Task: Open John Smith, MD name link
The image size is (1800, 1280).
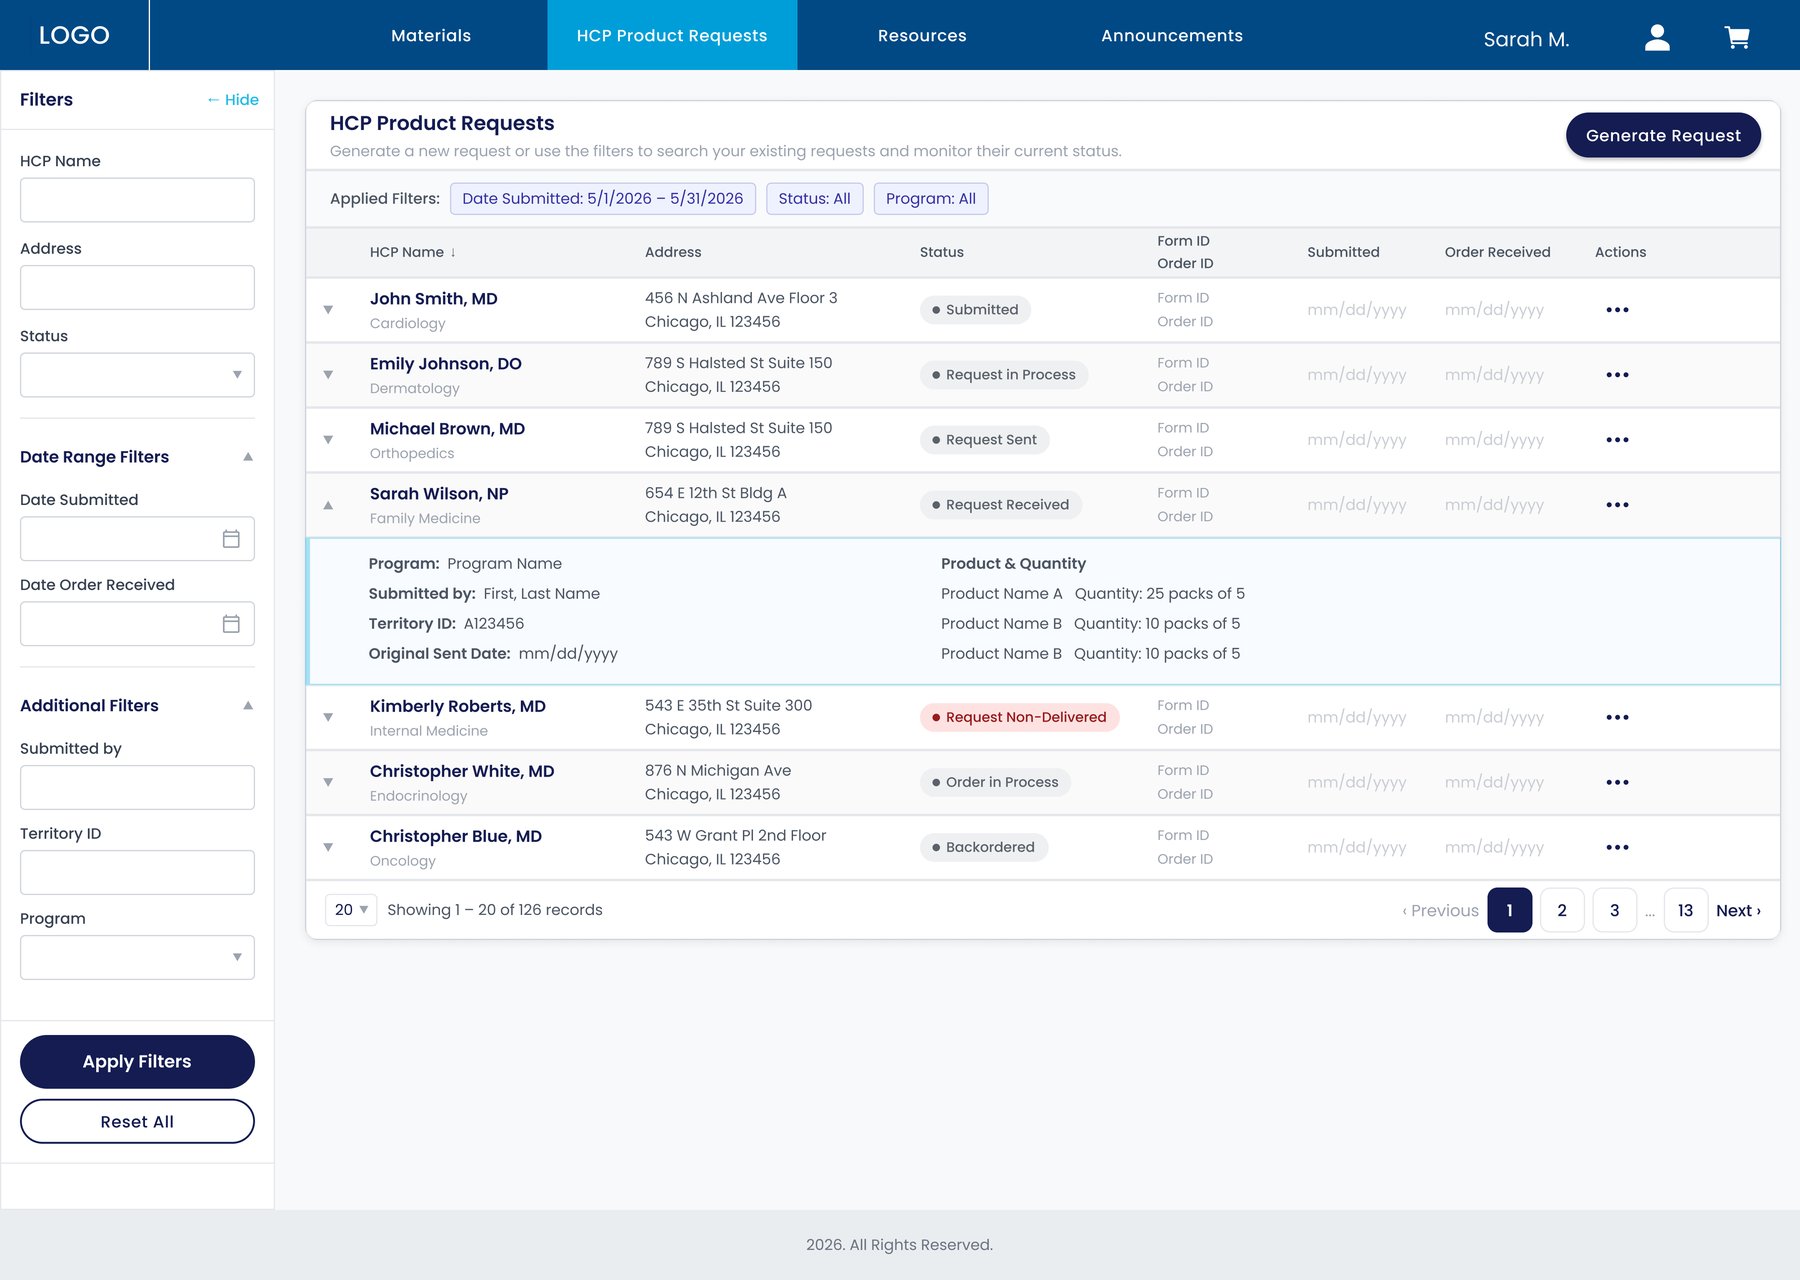Action: tap(434, 299)
